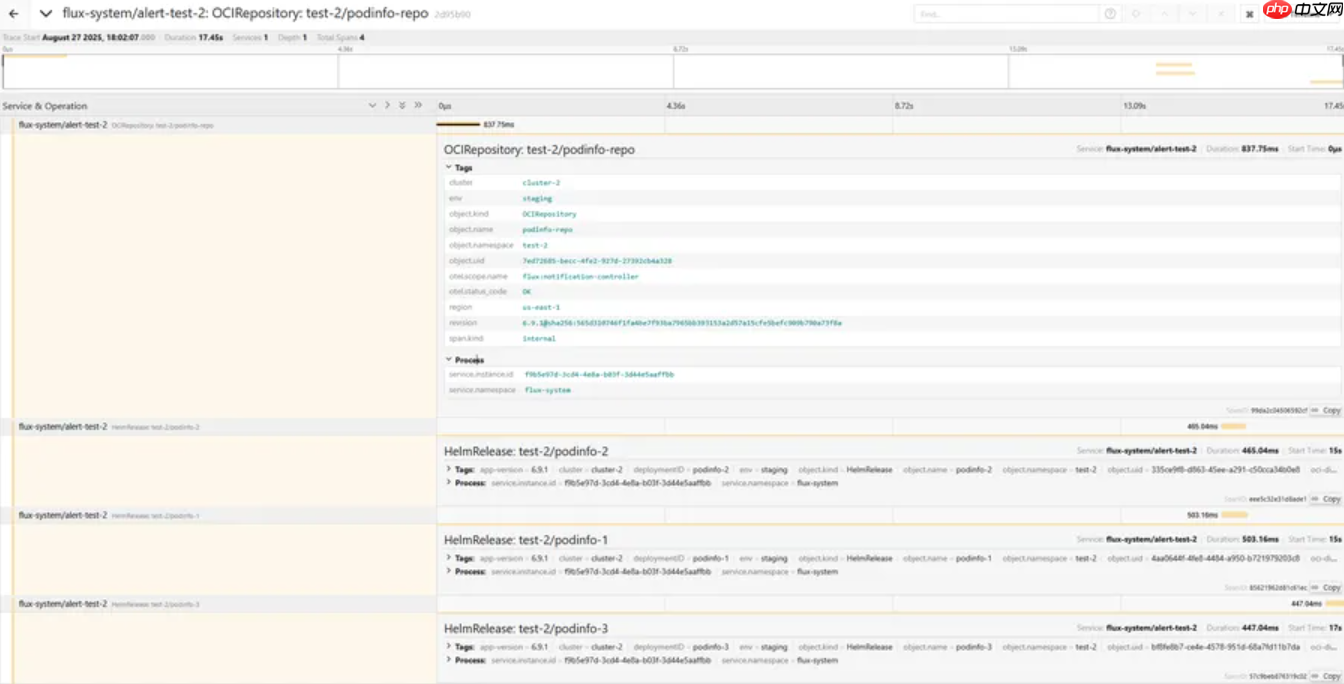Go to previous search result arrow
Screen dimensions: 1344x684
click(1164, 14)
